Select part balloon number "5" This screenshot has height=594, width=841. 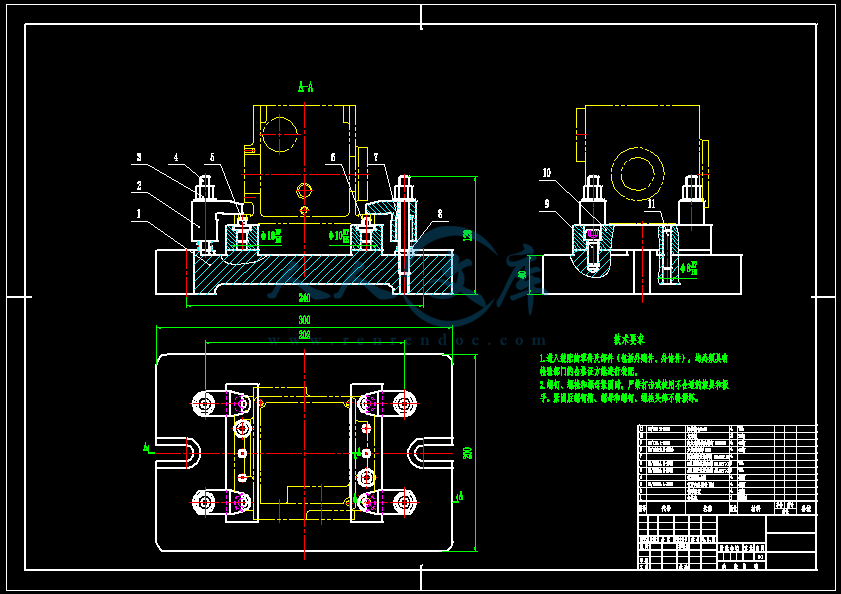(212, 157)
